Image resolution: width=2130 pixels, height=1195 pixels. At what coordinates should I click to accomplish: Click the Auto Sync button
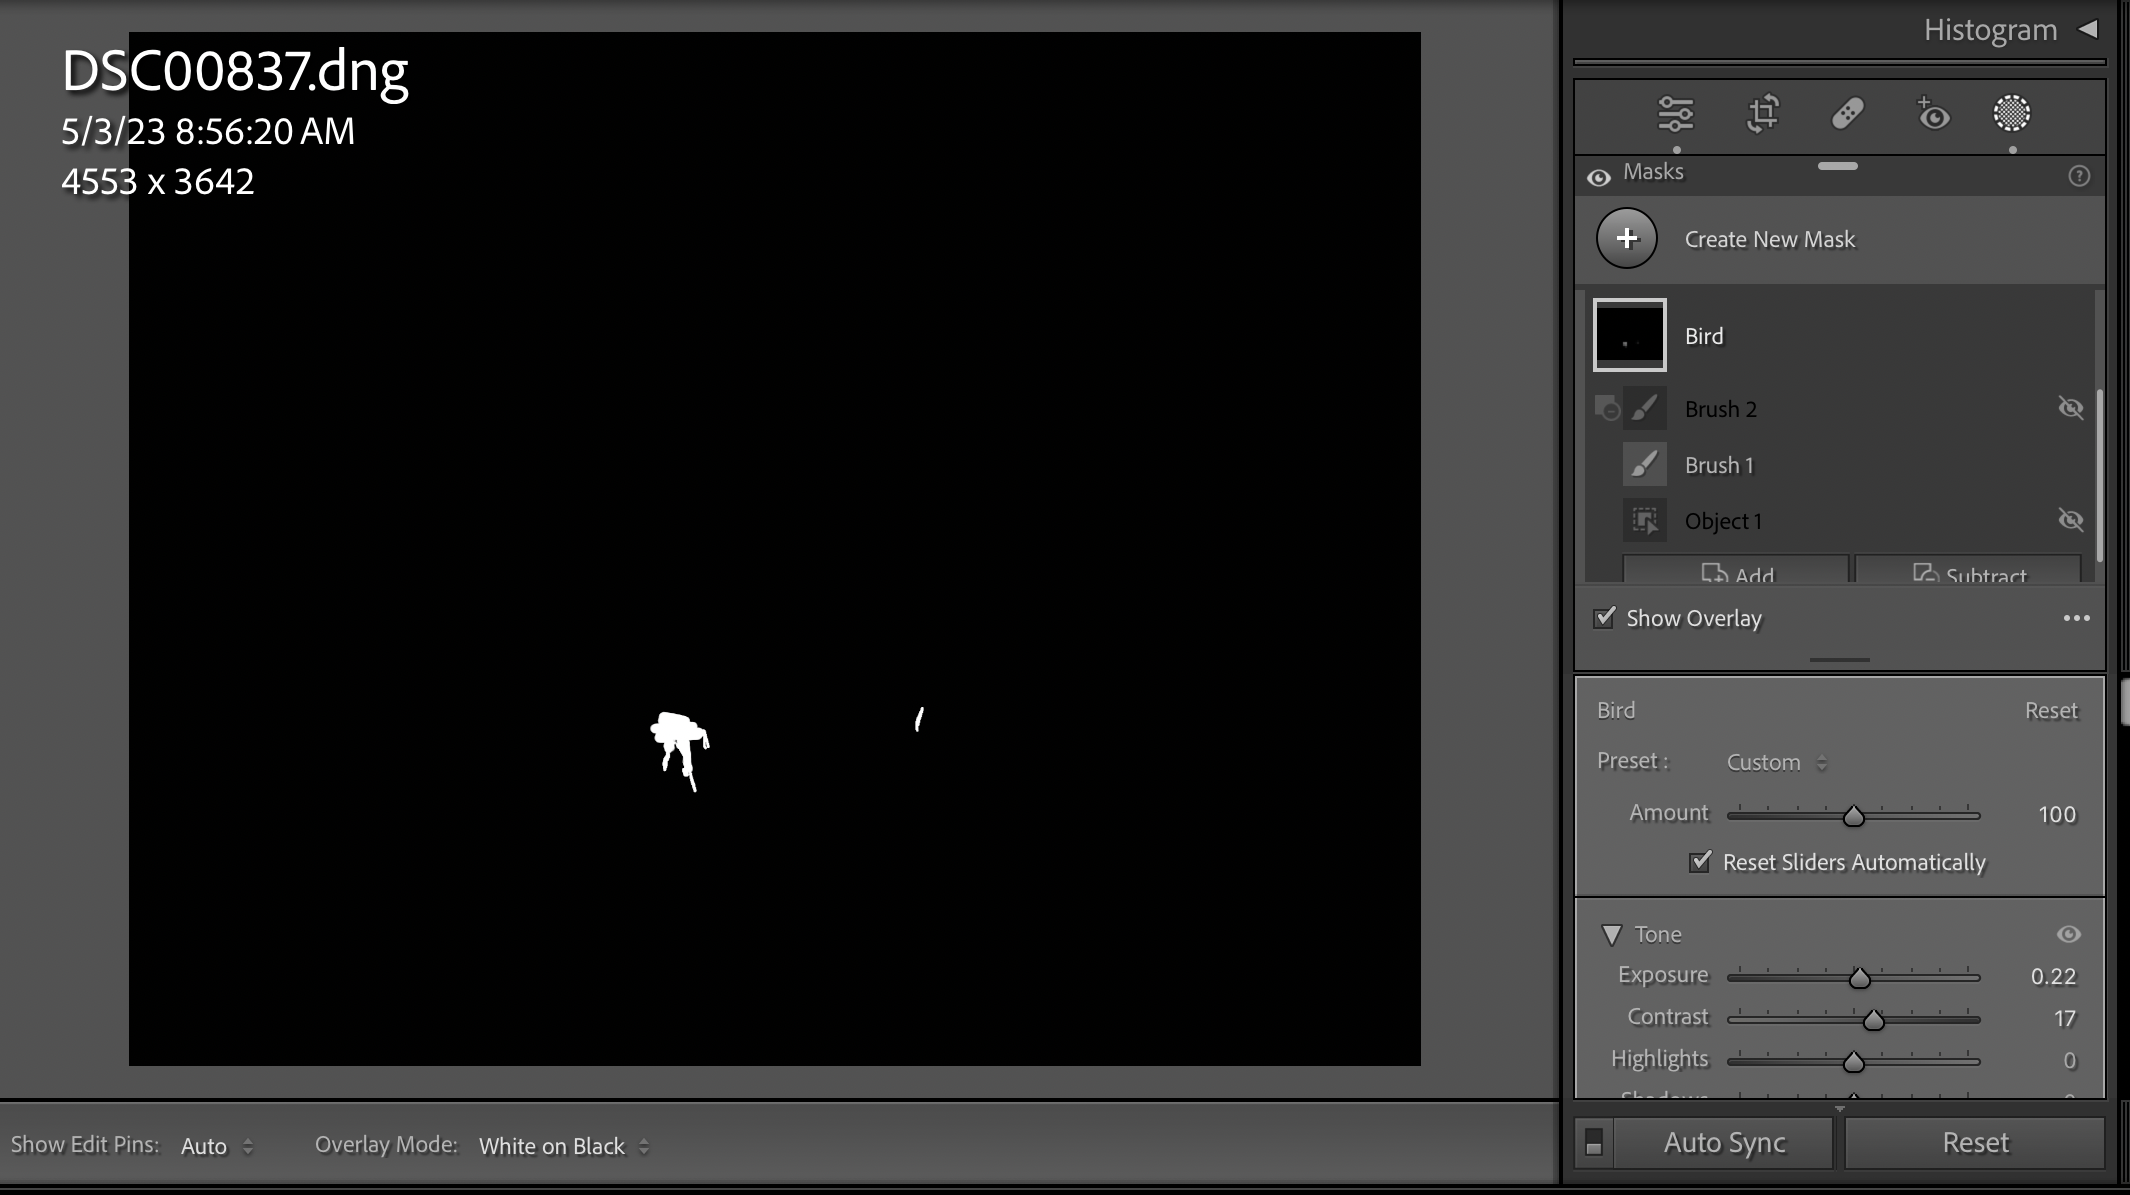coord(1724,1141)
